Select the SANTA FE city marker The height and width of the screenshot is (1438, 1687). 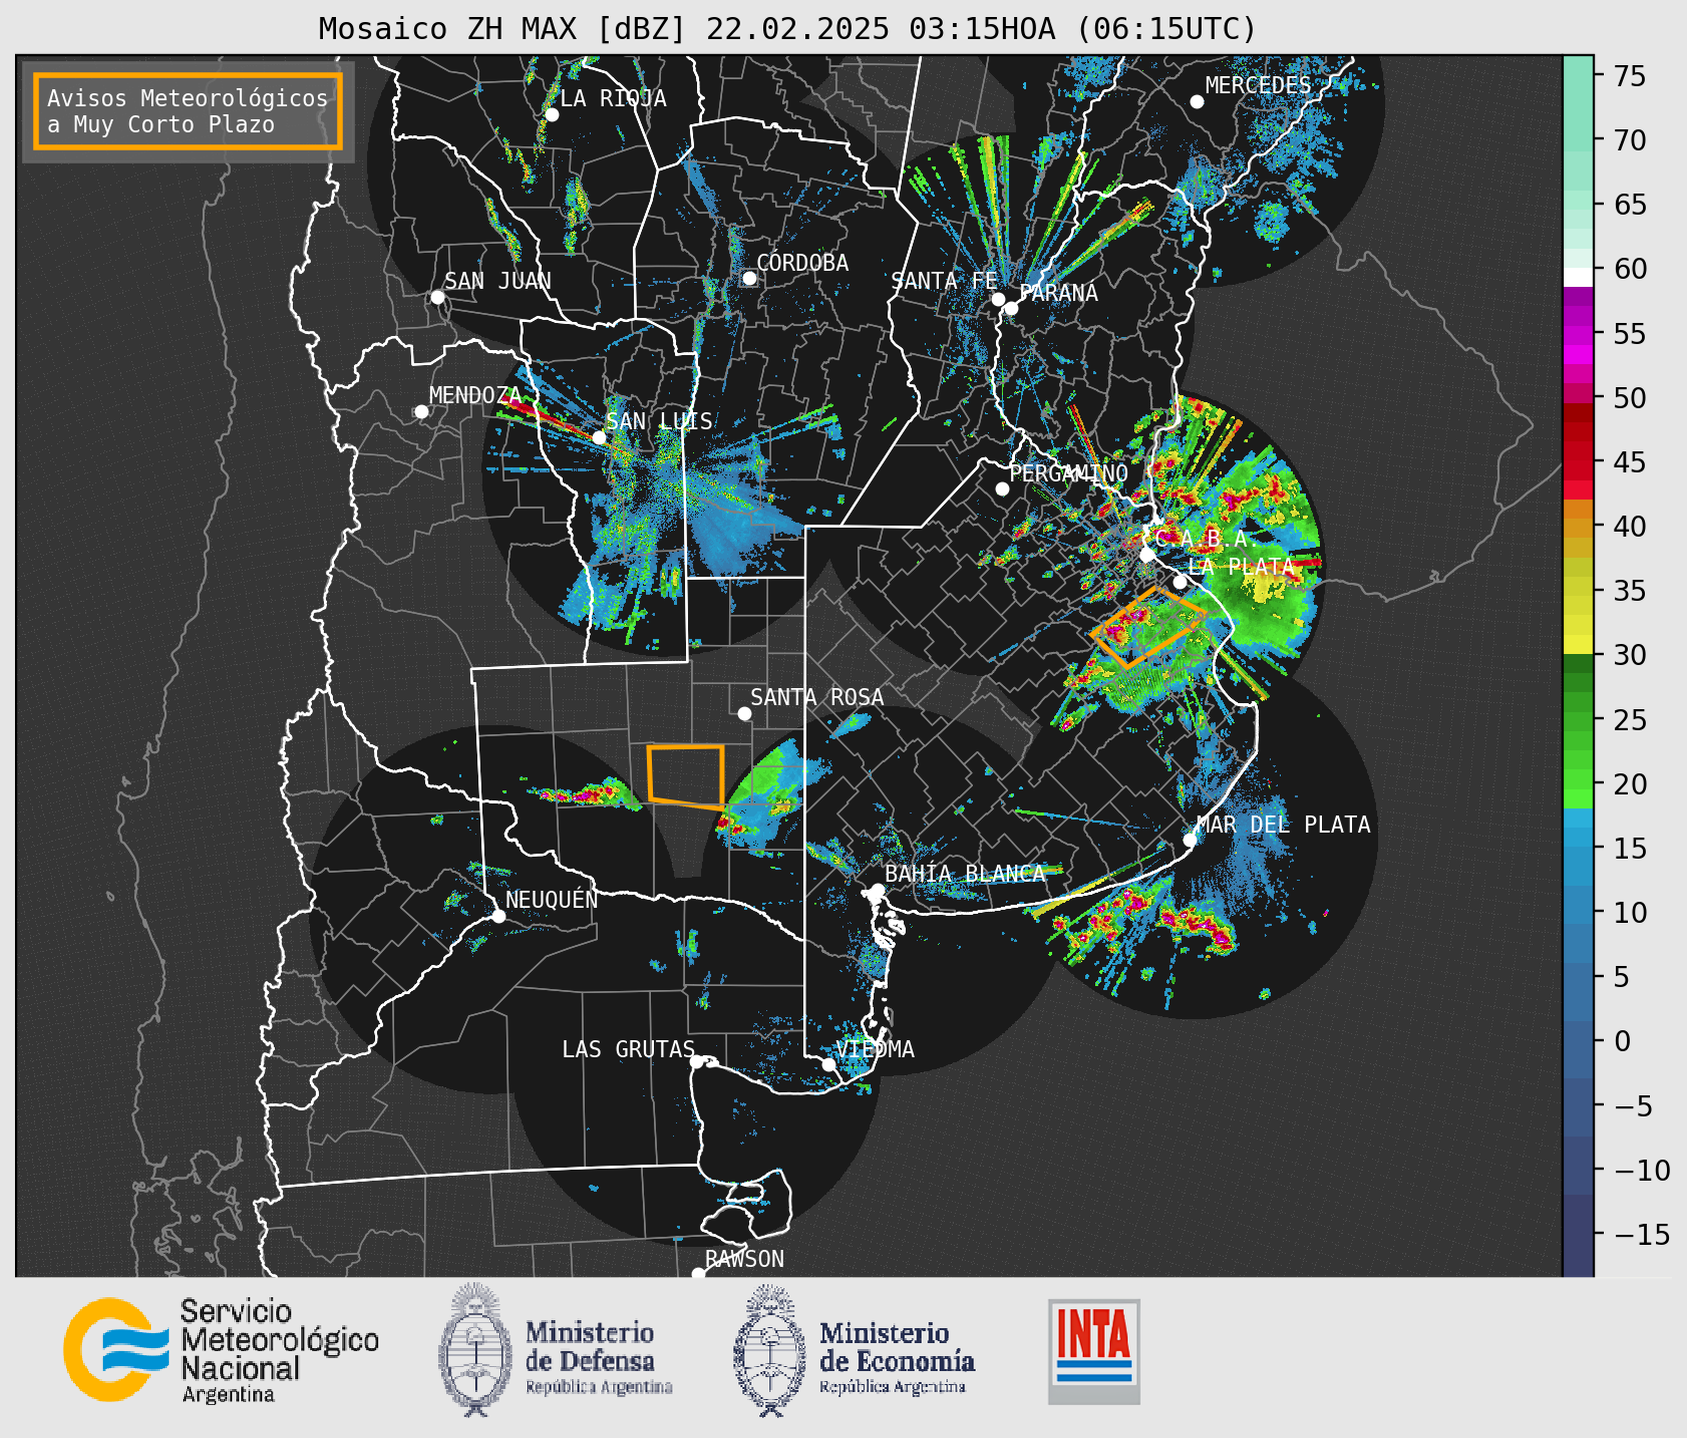(x=998, y=299)
